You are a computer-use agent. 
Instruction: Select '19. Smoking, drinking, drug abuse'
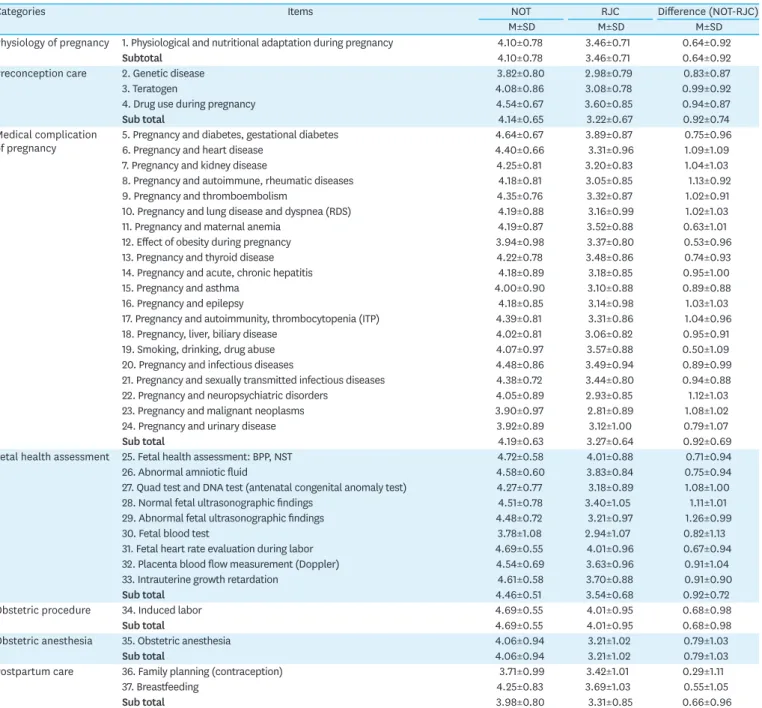point(198,349)
